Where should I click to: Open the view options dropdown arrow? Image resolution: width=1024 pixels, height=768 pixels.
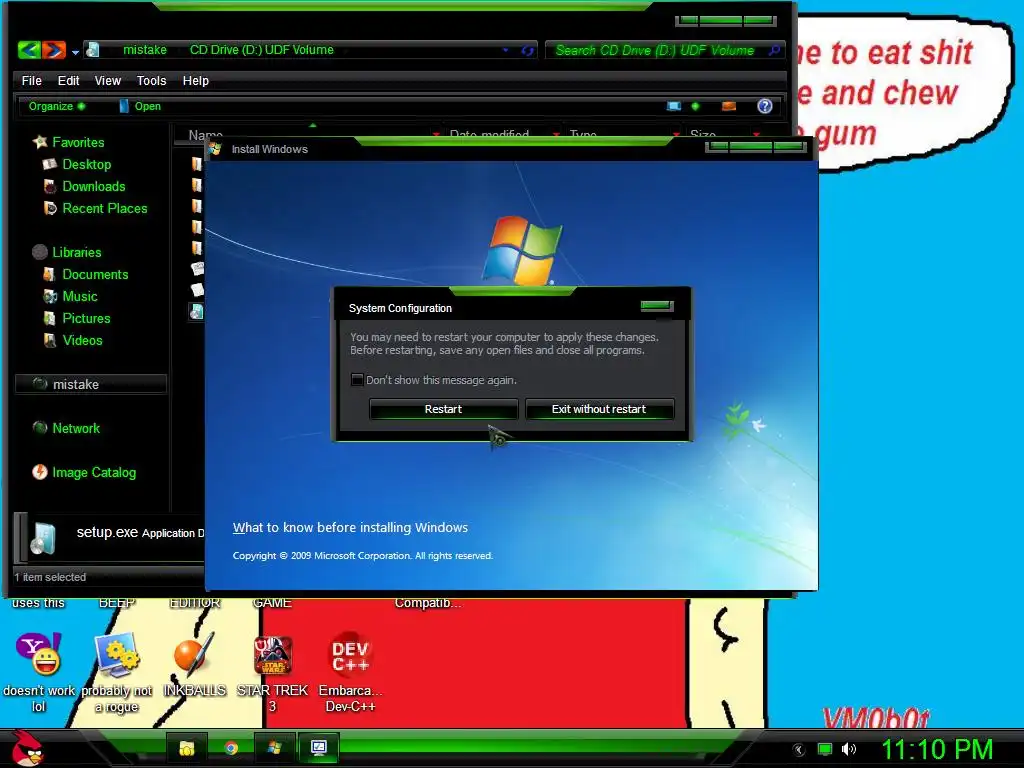695,106
